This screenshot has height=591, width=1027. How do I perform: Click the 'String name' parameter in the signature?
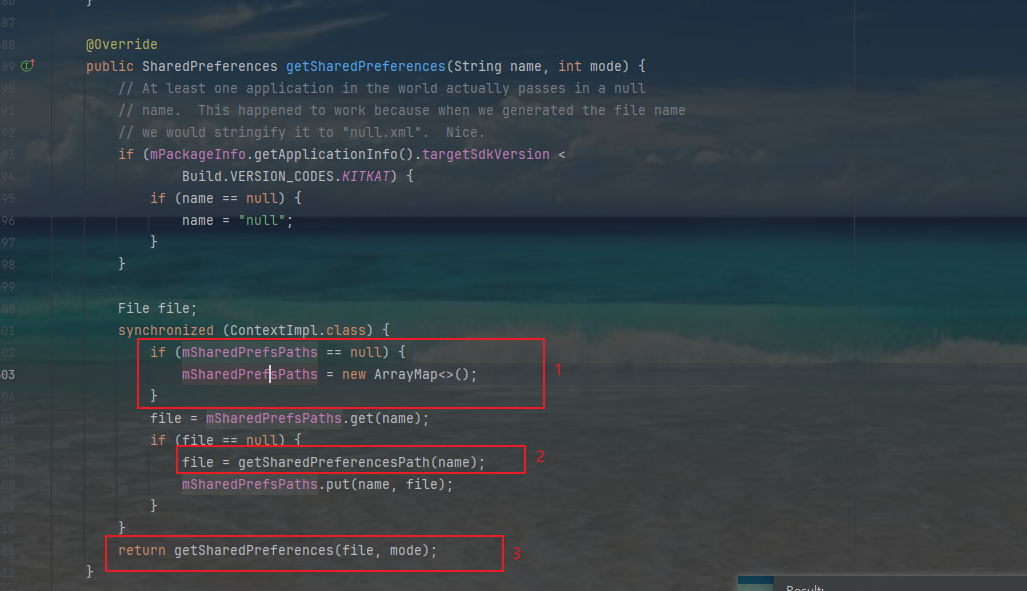498,66
